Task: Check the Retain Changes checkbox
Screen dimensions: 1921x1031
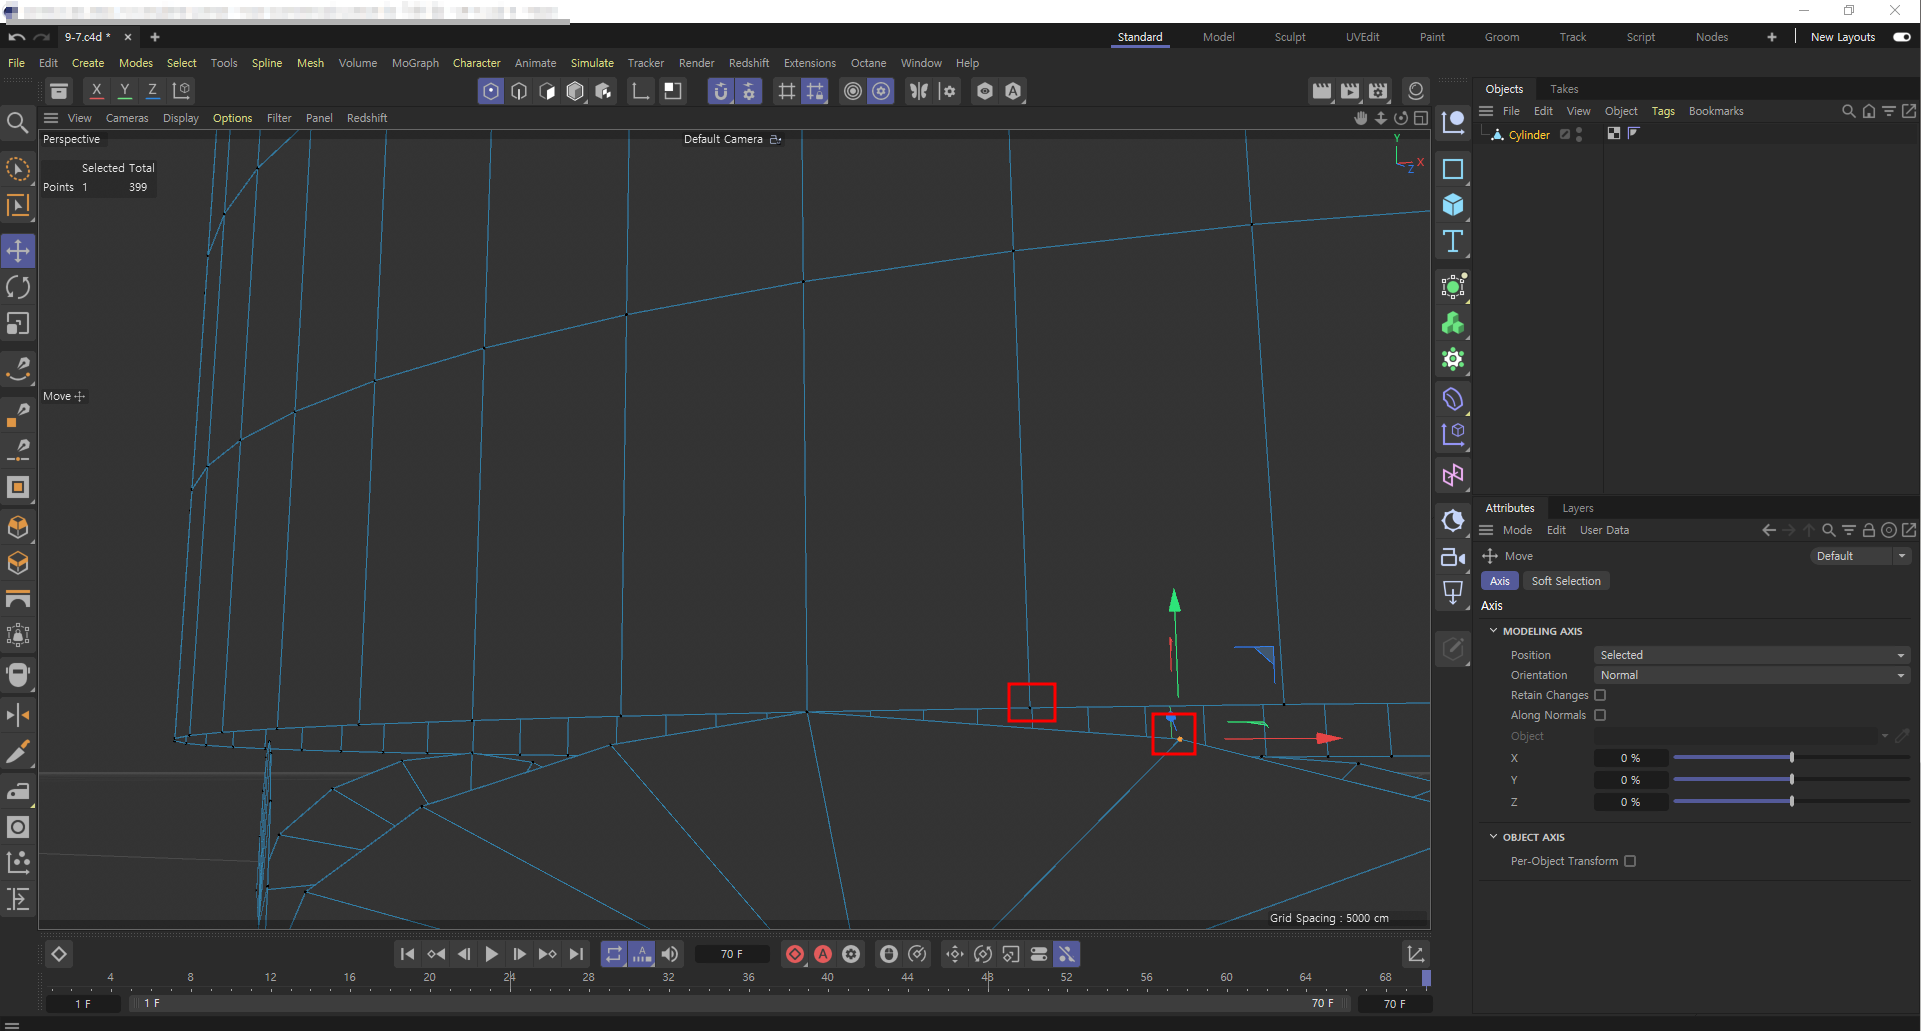Action: click(x=1600, y=696)
